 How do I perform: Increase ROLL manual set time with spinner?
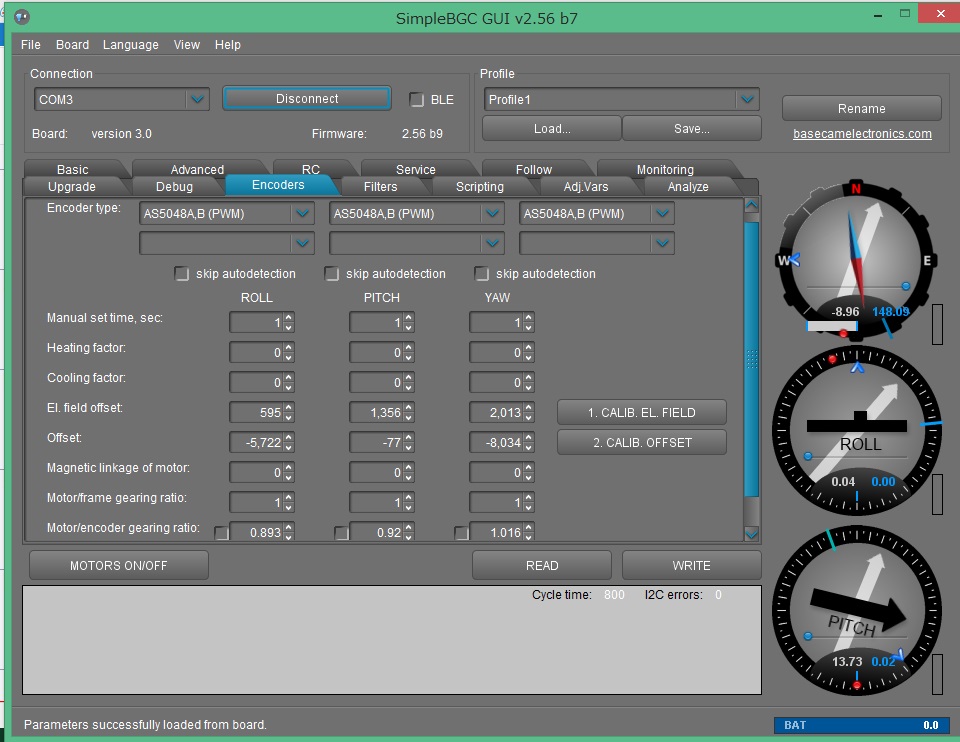(288, 318)
